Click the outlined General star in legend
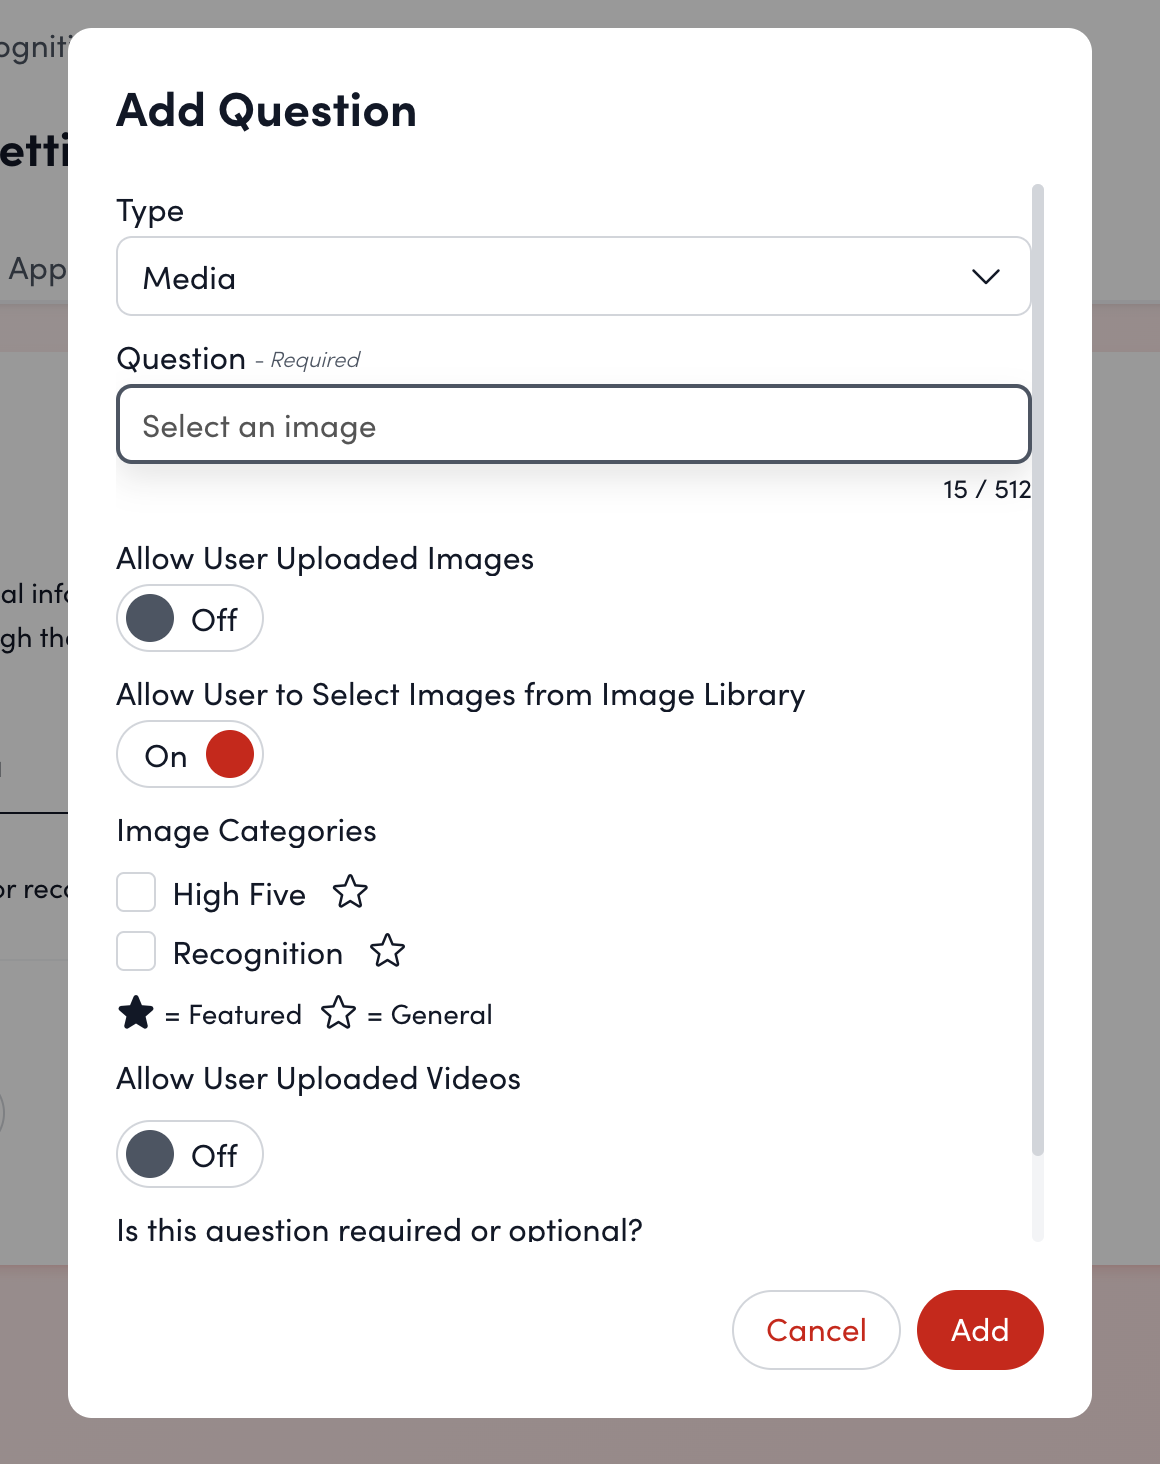 (338, 1014)
